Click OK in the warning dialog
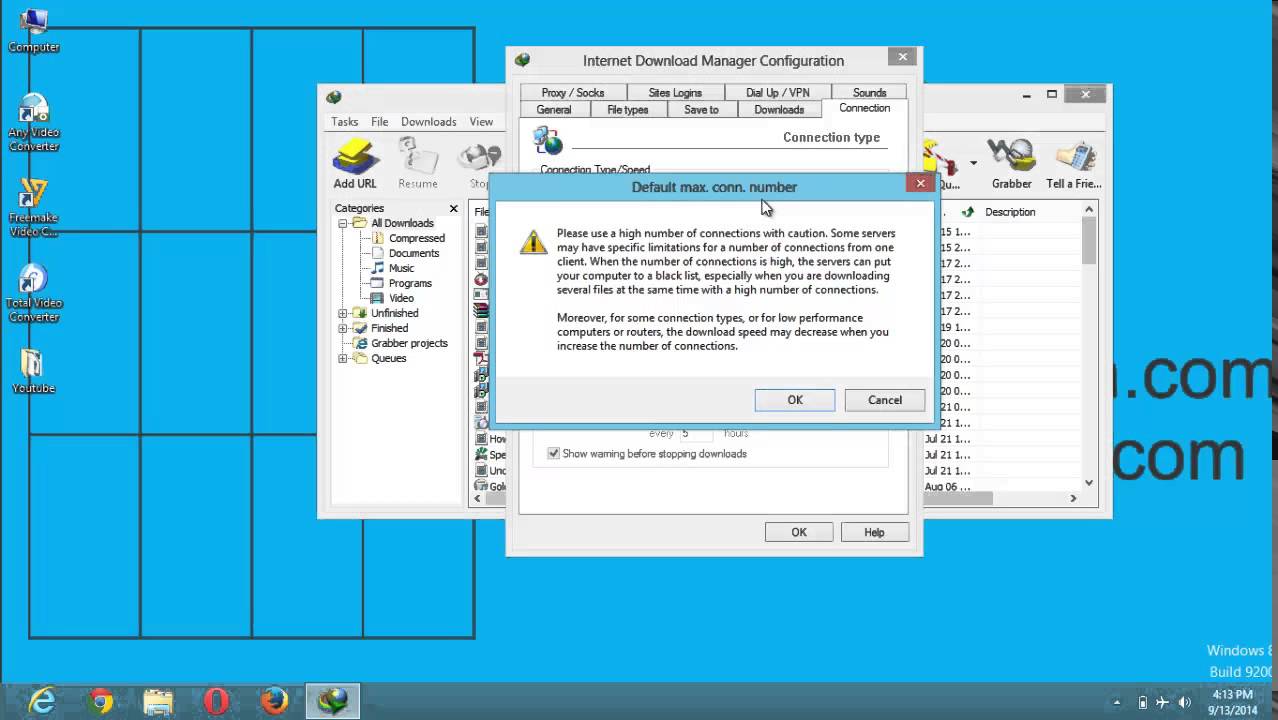 tap(795, 400)
